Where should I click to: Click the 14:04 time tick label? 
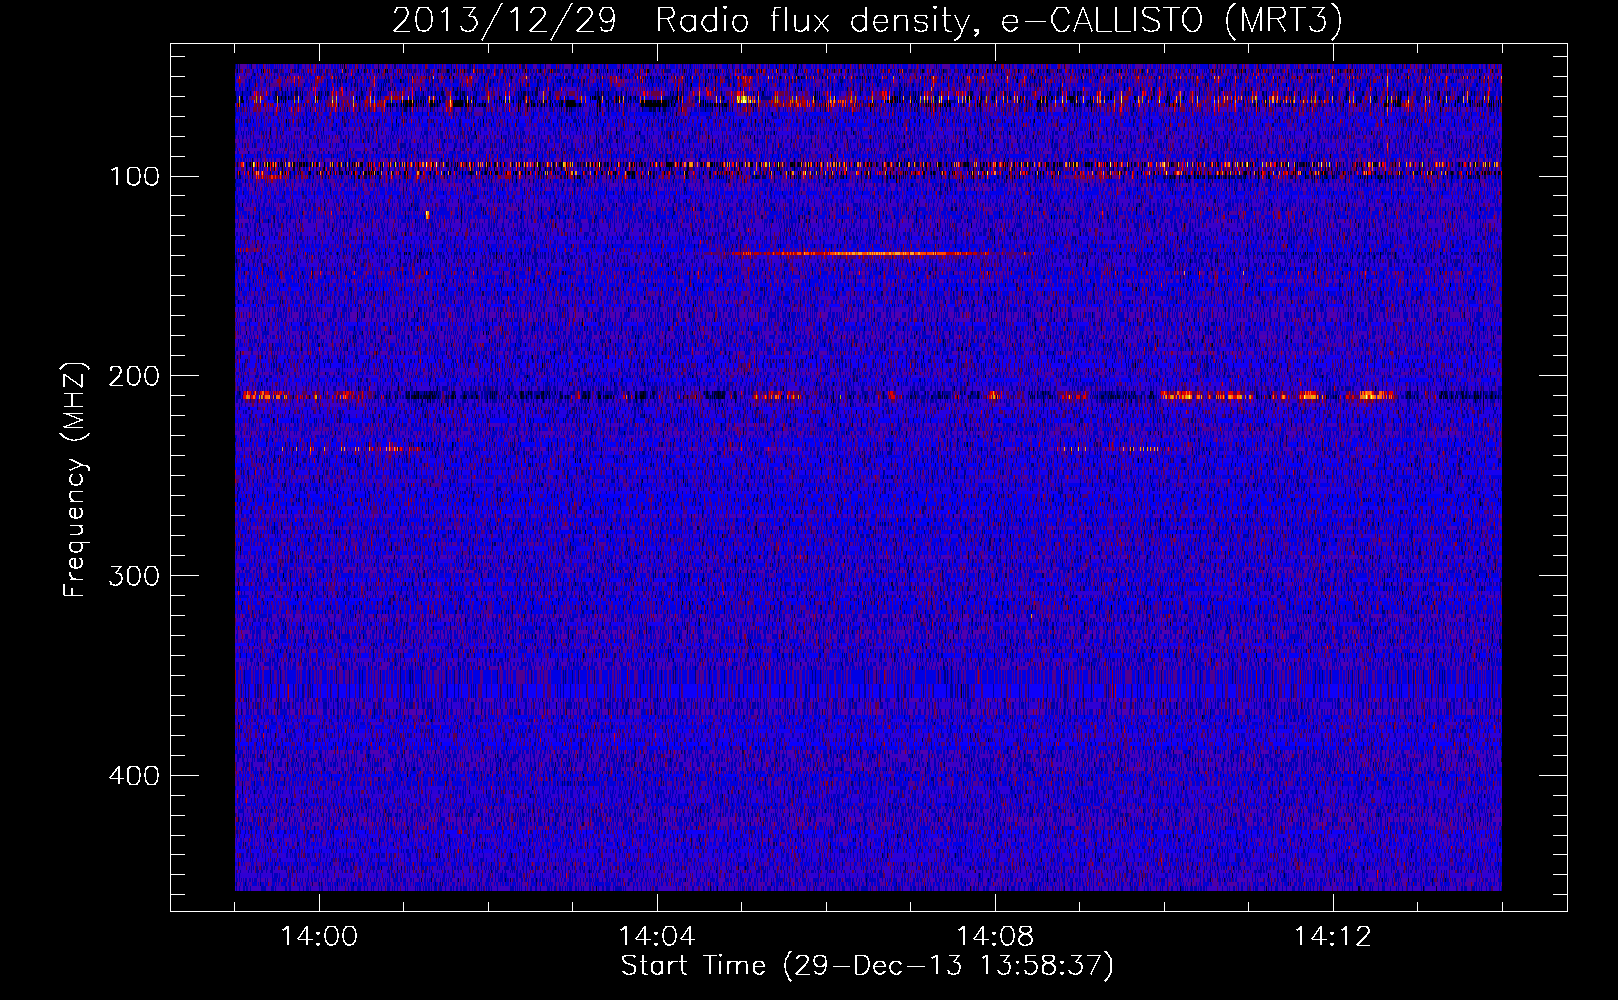pos(657,937)
